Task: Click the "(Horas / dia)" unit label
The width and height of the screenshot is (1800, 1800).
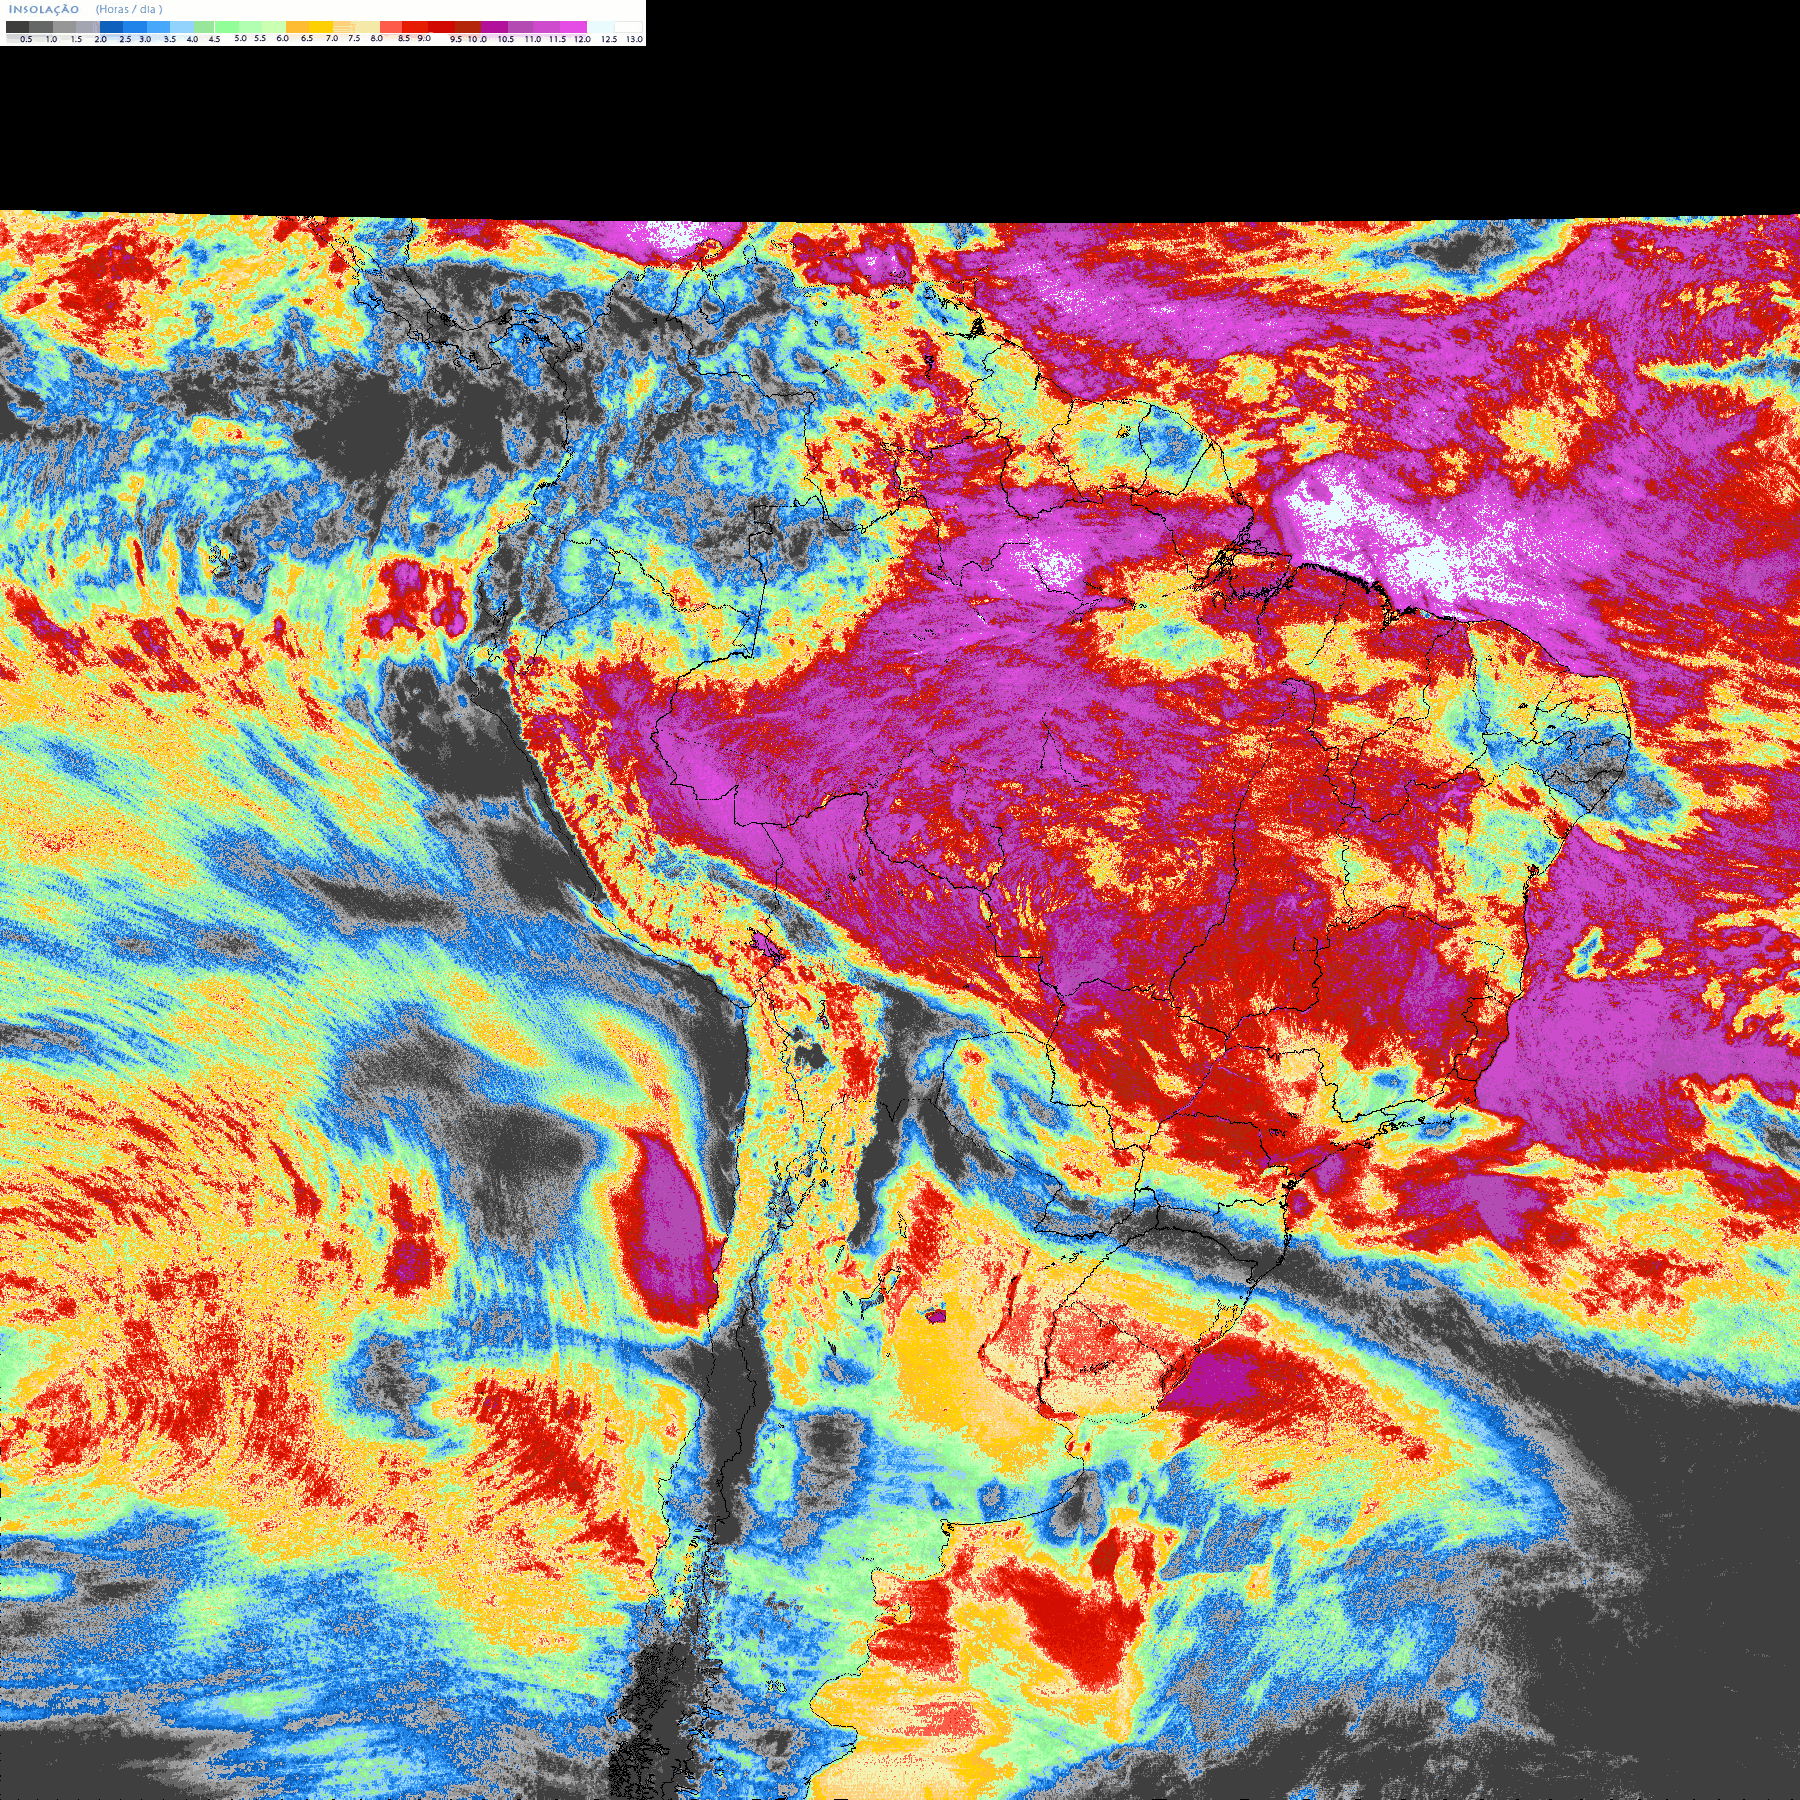Action: tap(129, 9)
